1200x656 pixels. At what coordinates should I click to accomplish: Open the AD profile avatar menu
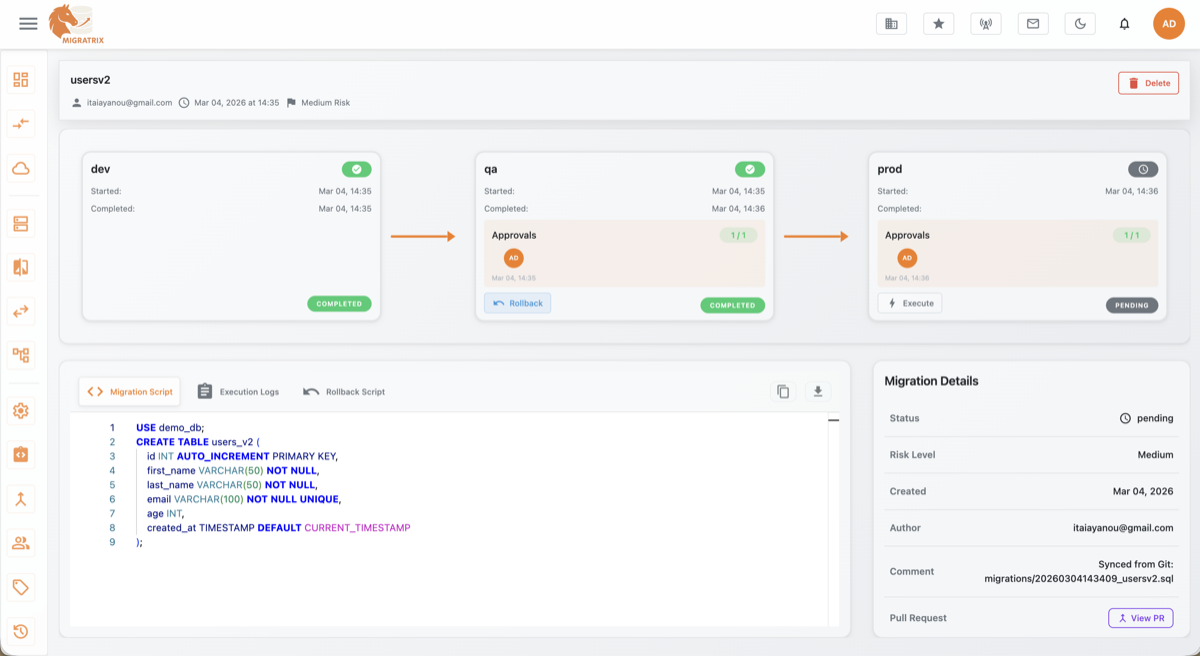tap(1168, 22)
